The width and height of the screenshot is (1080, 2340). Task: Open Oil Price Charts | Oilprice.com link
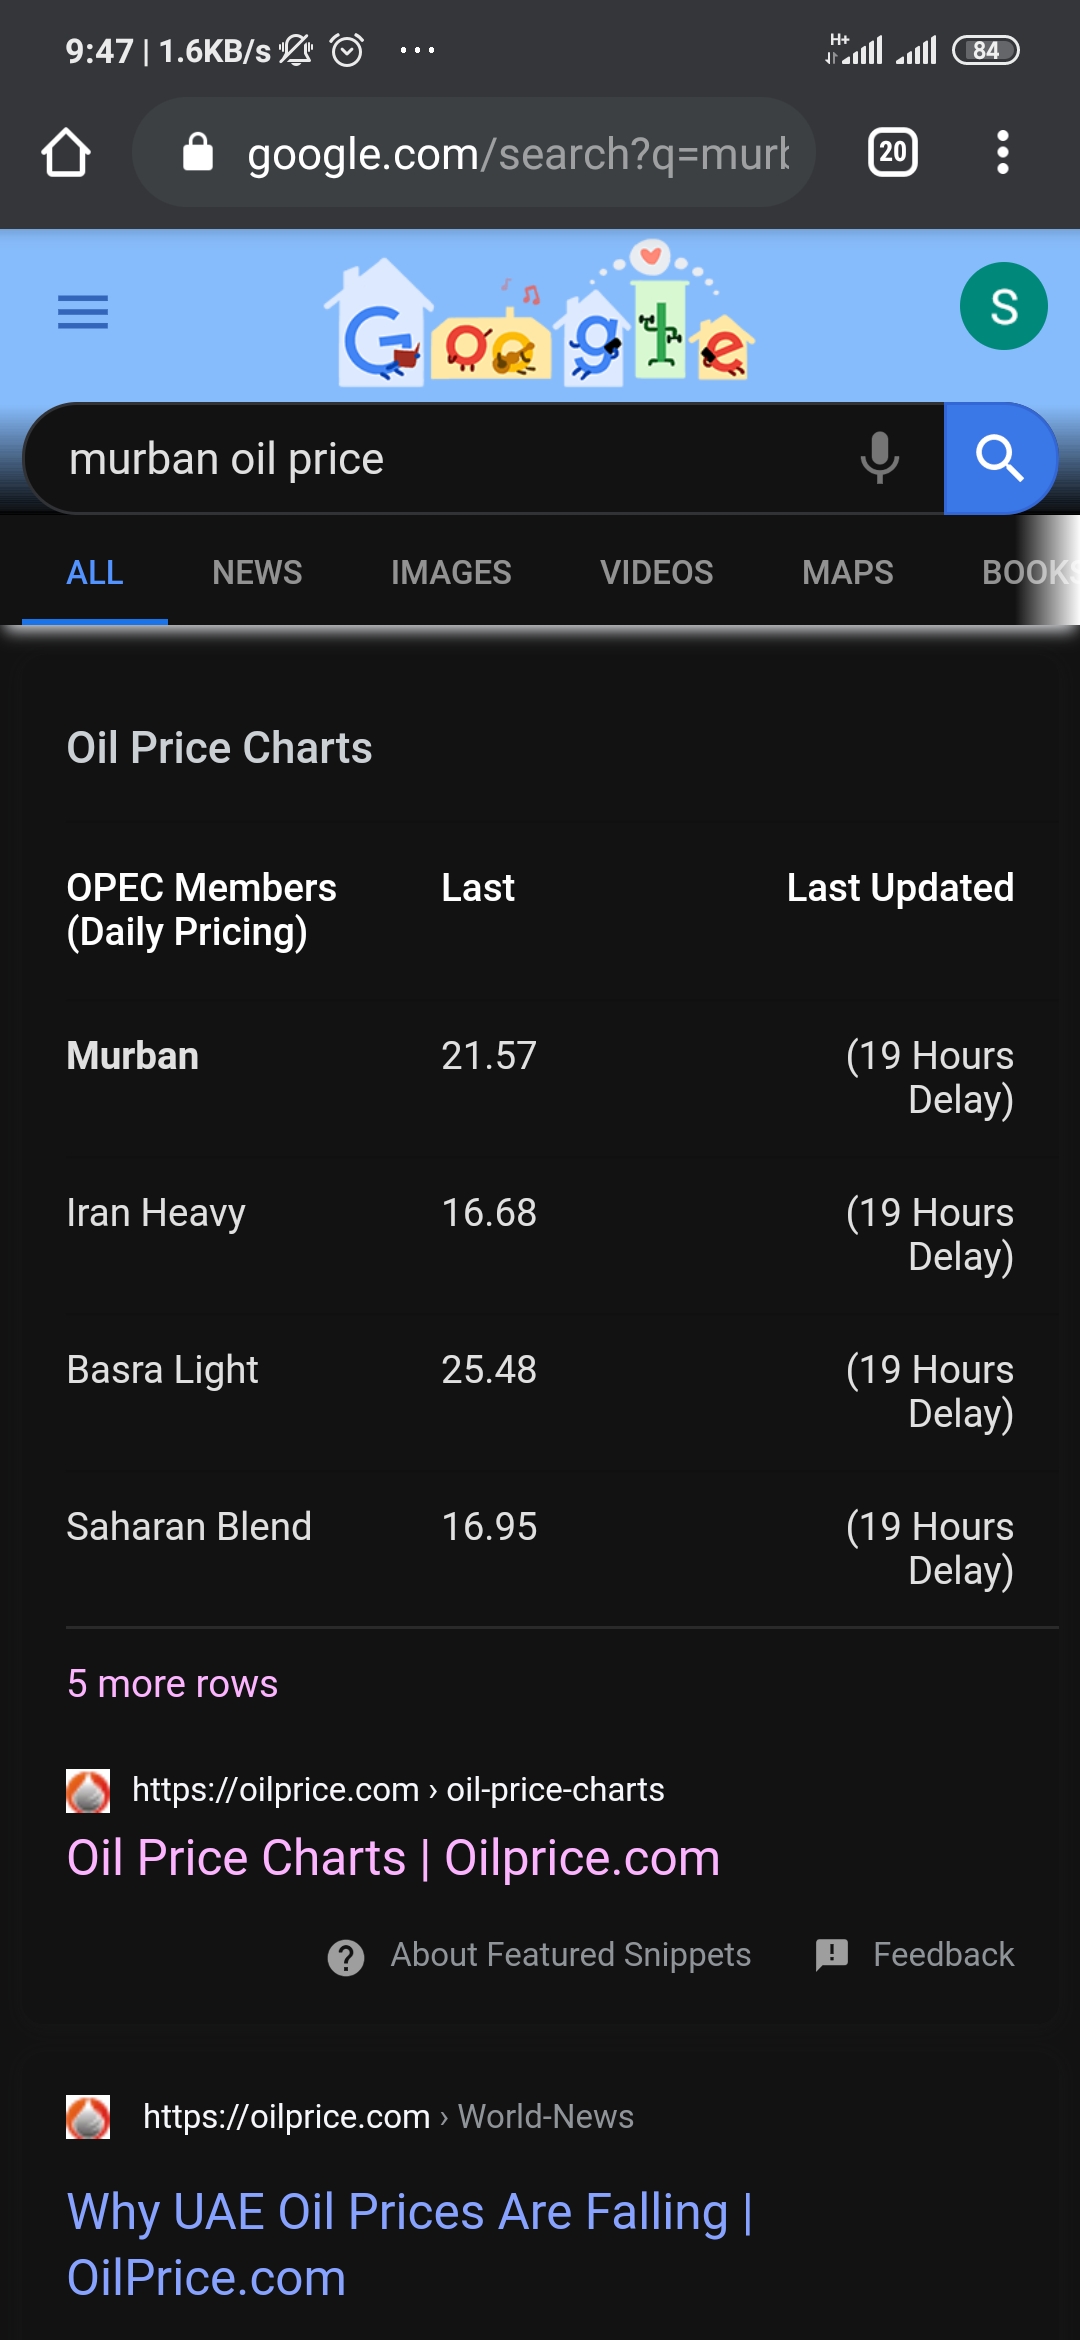click(x=393, y=1858)
